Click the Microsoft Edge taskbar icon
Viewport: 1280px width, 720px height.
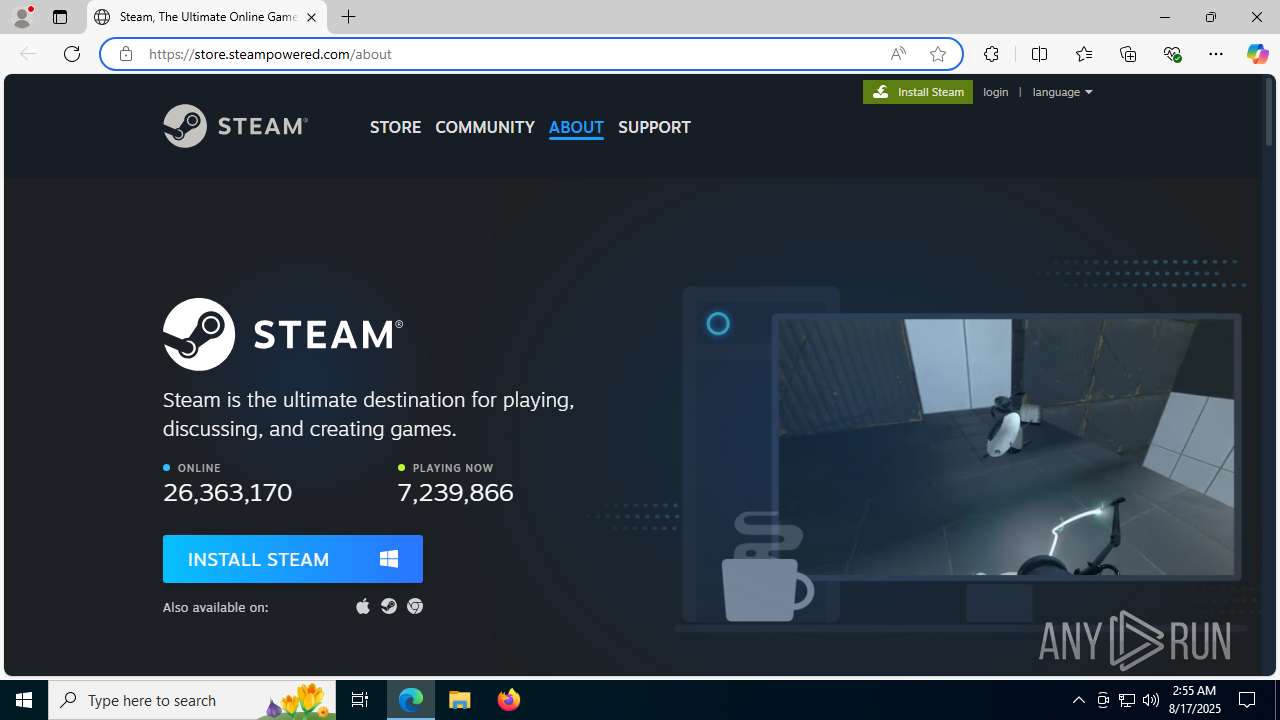pyautogui.click(x=411, y=700)
